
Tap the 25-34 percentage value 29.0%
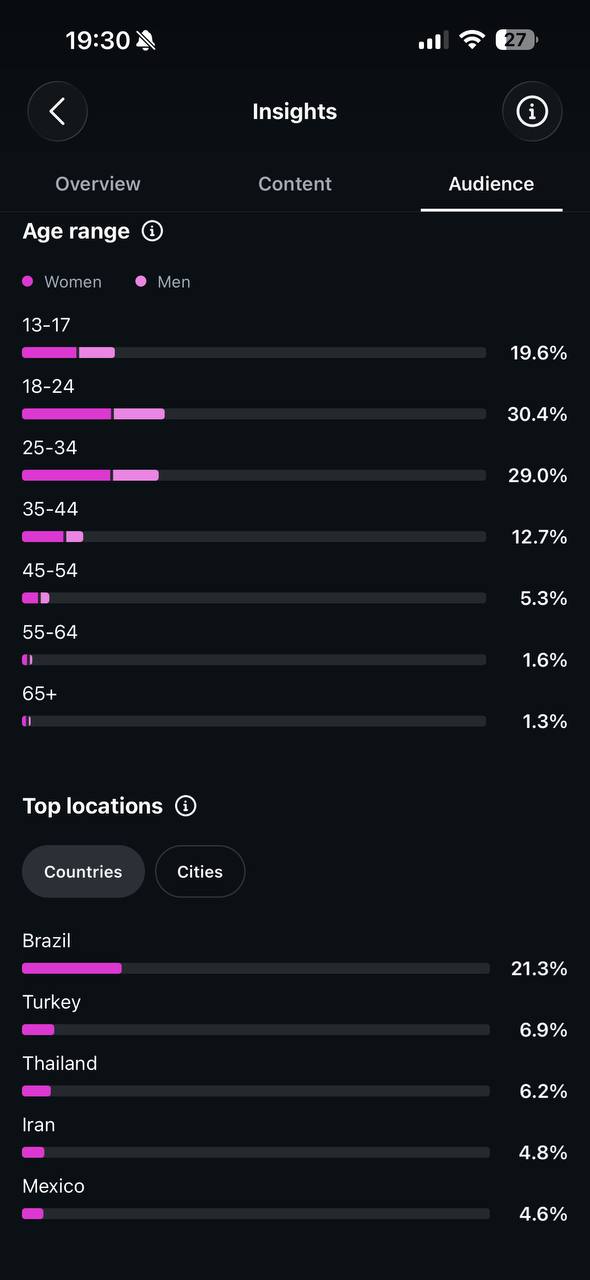point(538,476)
